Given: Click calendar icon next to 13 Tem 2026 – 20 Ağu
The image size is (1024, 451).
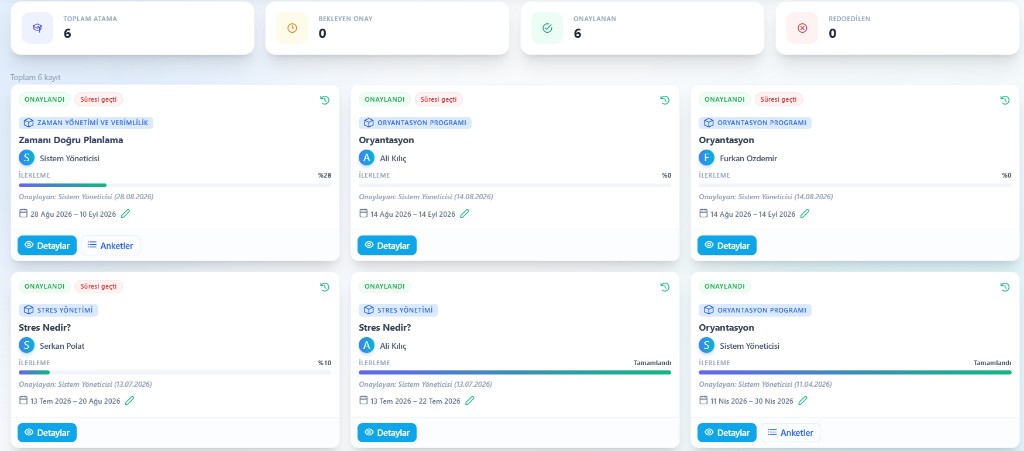Looking at the screenshot, I should (24, 400).
